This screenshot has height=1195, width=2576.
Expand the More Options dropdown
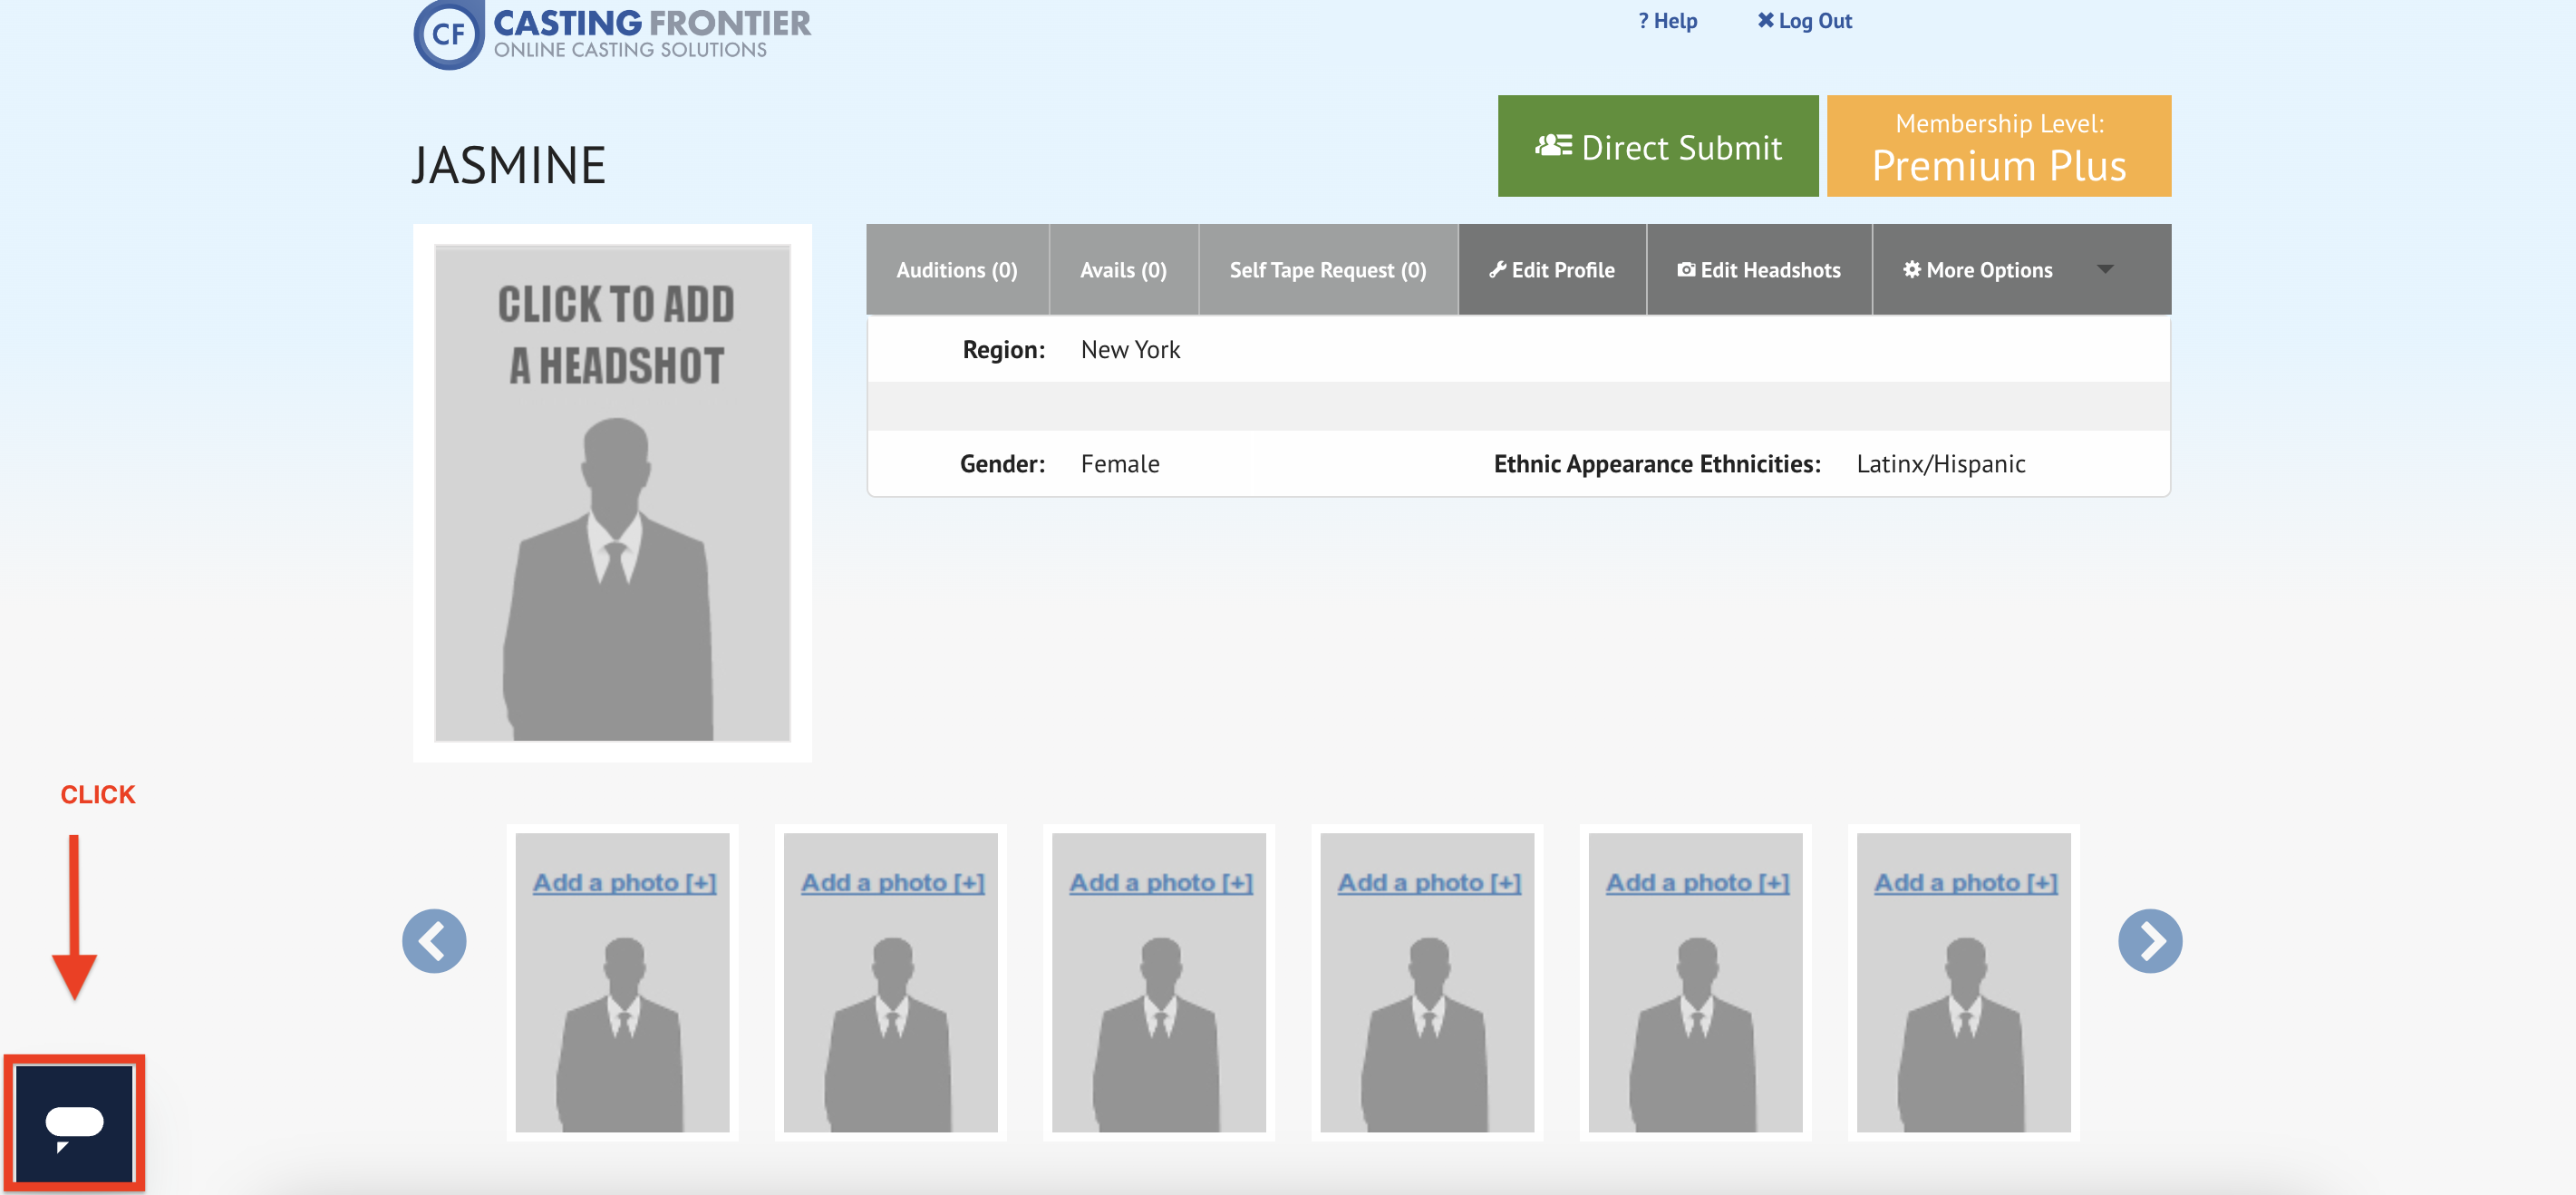point(2021,270)
